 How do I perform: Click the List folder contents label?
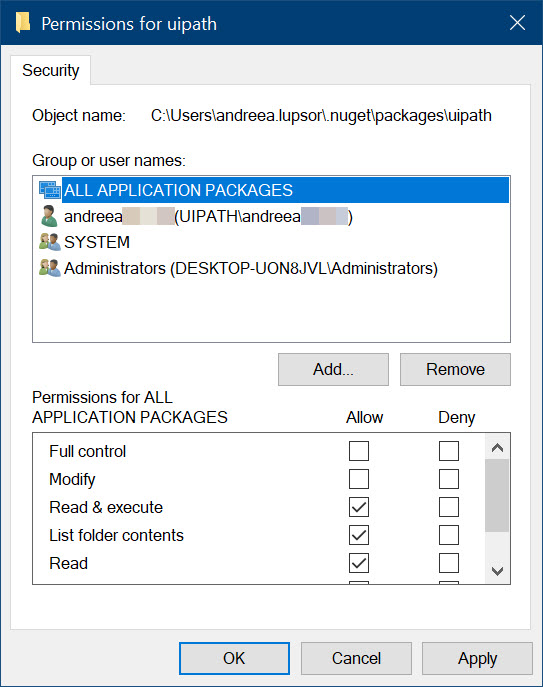click(117, 535)
